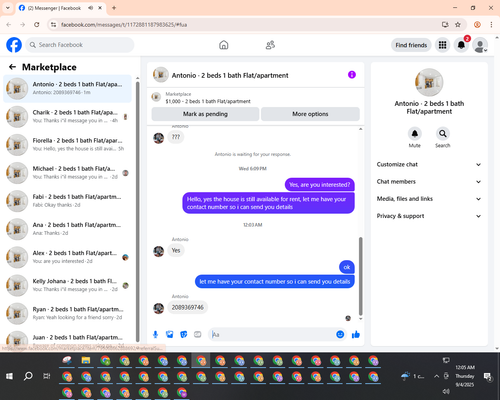Screen dimensions: 500x400
Task: Select the Messenger | Facebook browser tab
Action: click(61, 8)
